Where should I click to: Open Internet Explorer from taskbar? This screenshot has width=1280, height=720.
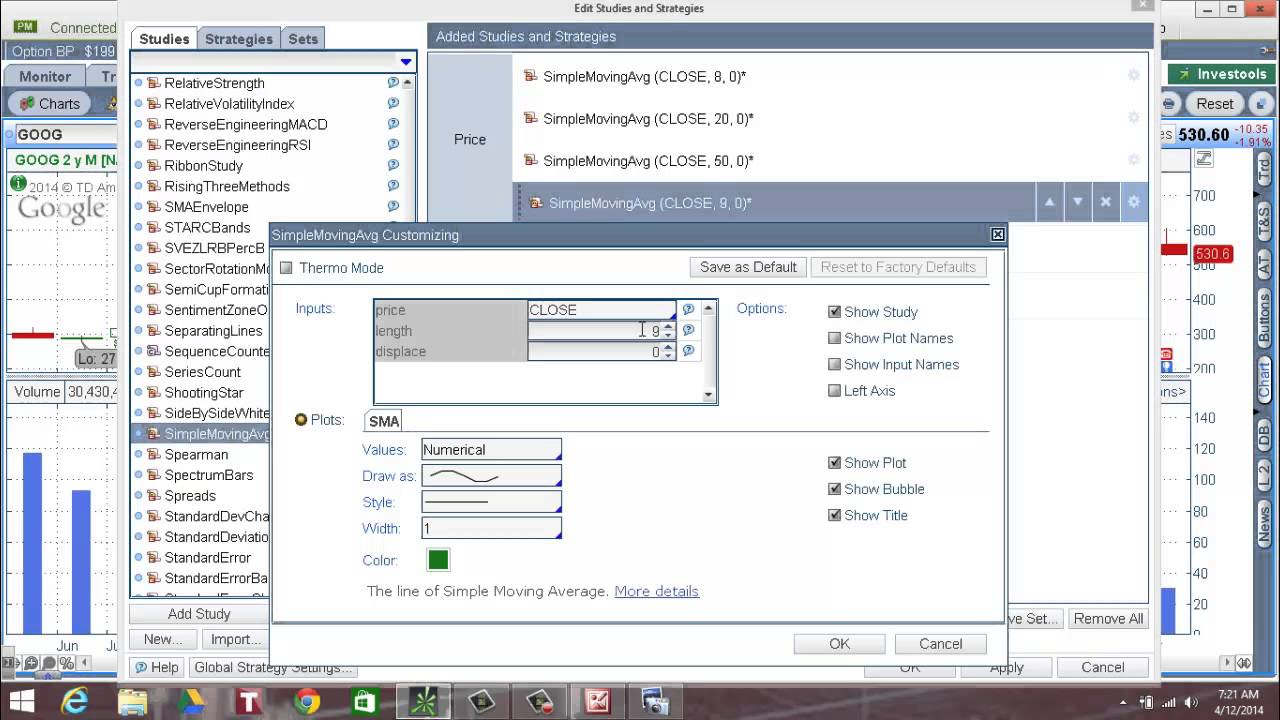tap(74, 702)
